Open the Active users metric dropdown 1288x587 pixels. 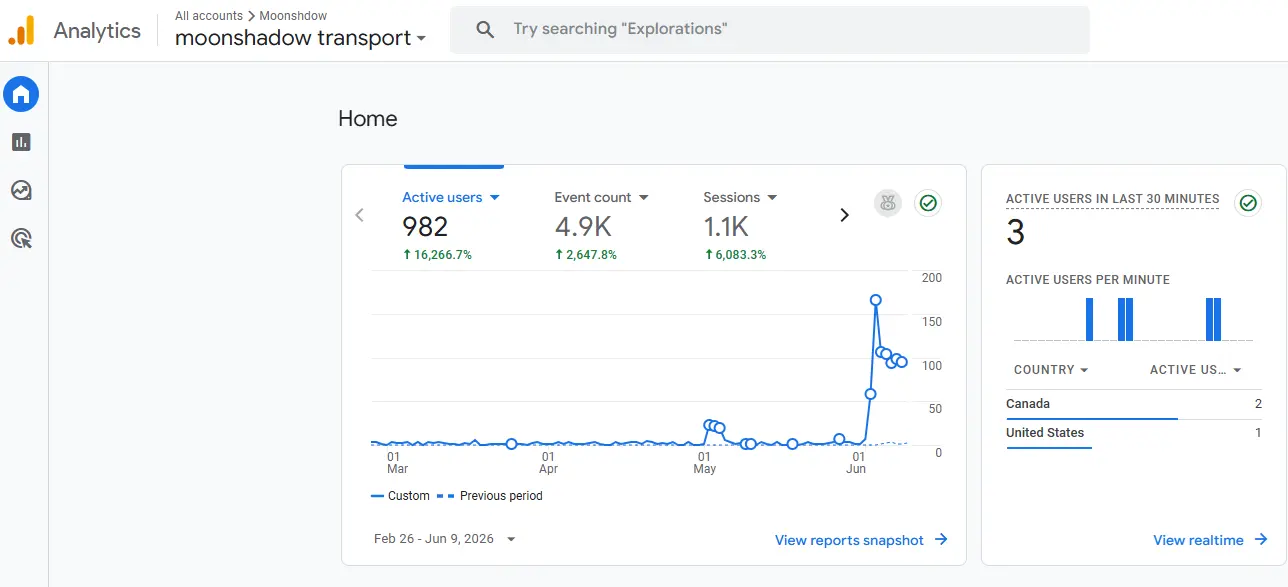pyautogui.click(x=451, y=197)
